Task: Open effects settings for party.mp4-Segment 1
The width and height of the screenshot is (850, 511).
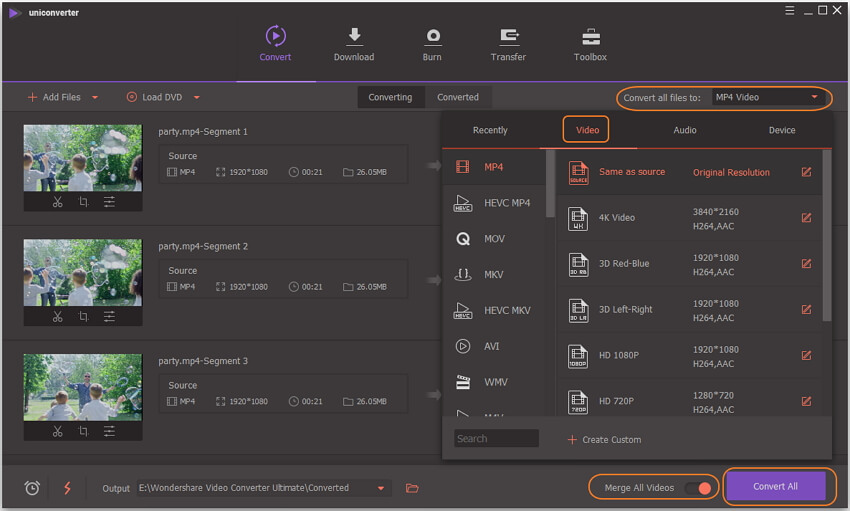Action: 109,202
